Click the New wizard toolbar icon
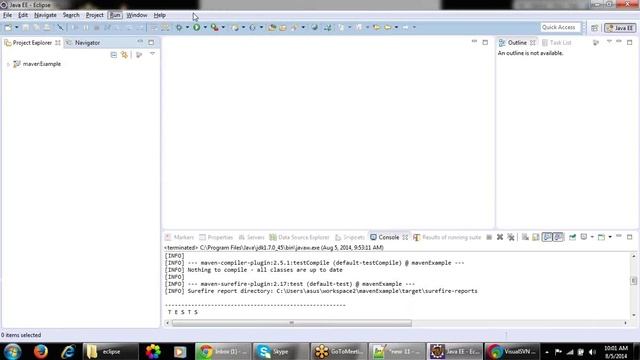Image resolution: width=640 pixels, height=360 pixels. click(8, 27)
